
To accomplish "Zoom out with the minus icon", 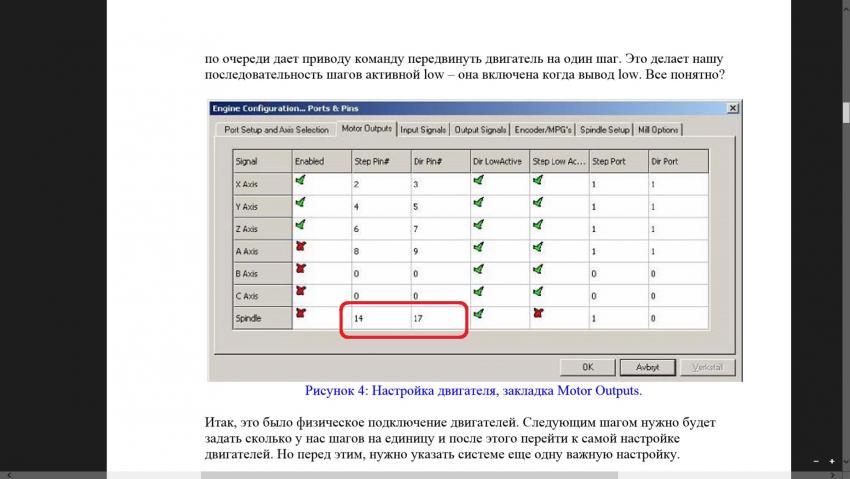I will 816,461.
